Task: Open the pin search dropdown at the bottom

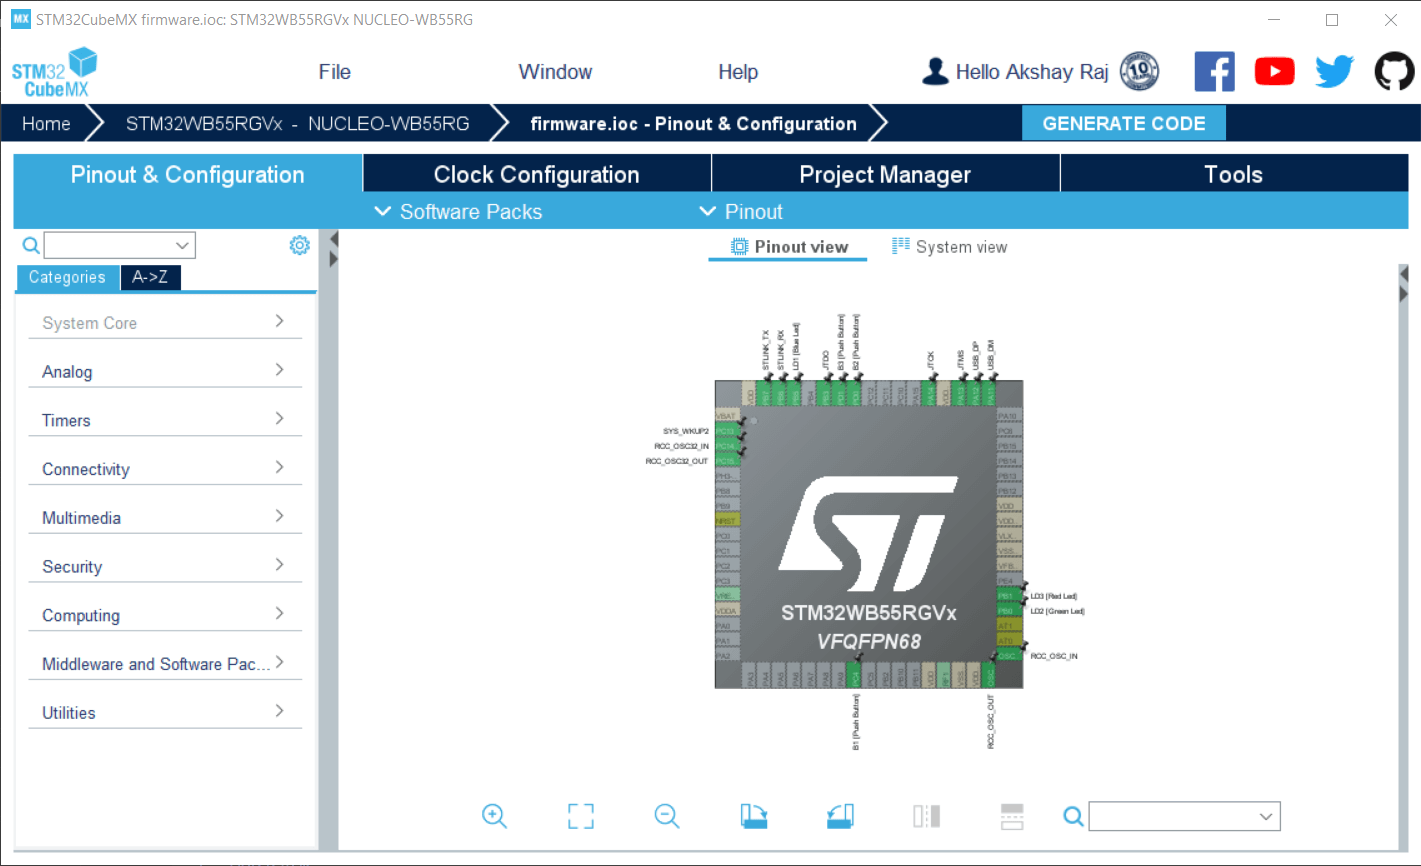Action: click(1184, 817)
